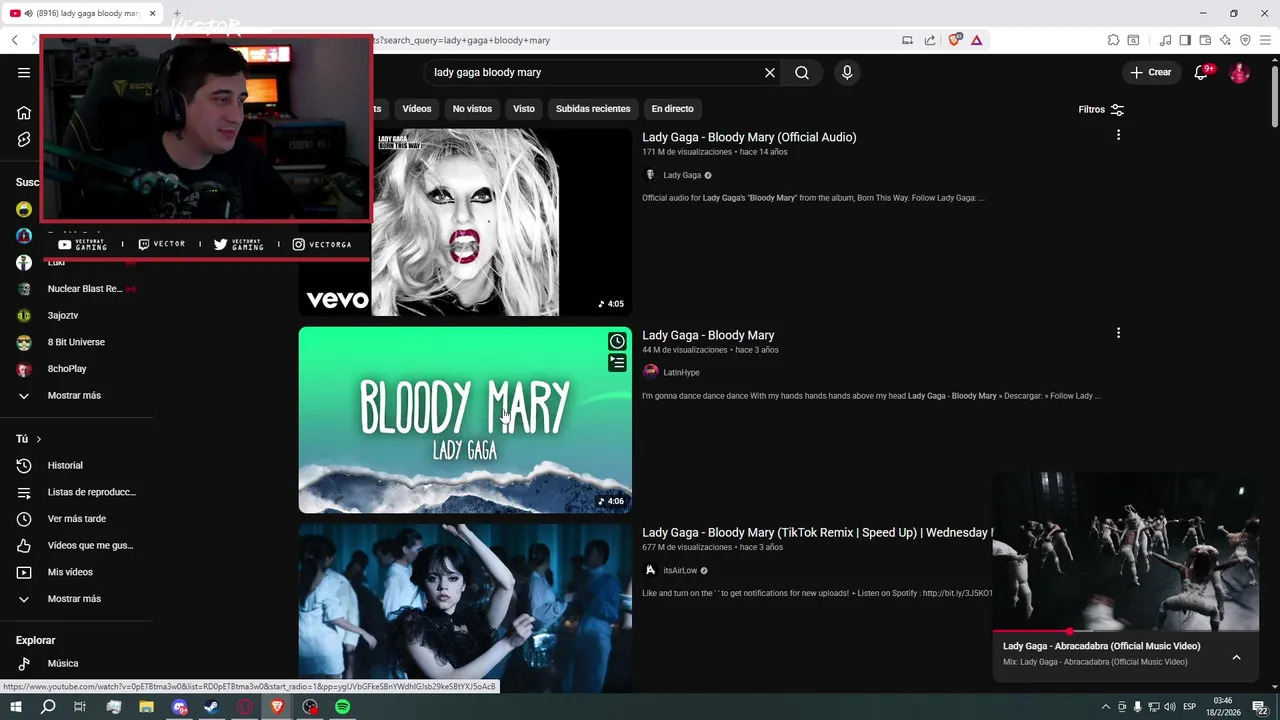Open Leo AI sparkle icon

[x=1225, y=40]
